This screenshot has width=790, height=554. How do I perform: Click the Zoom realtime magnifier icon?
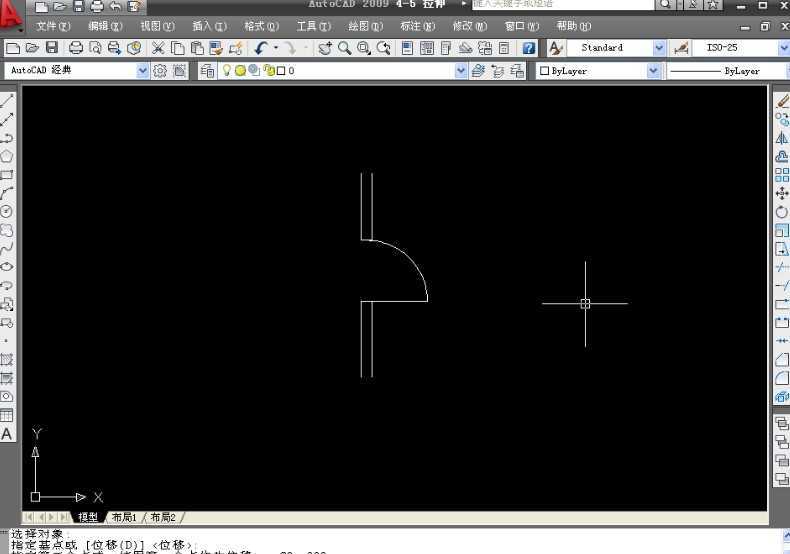point(345,48)
